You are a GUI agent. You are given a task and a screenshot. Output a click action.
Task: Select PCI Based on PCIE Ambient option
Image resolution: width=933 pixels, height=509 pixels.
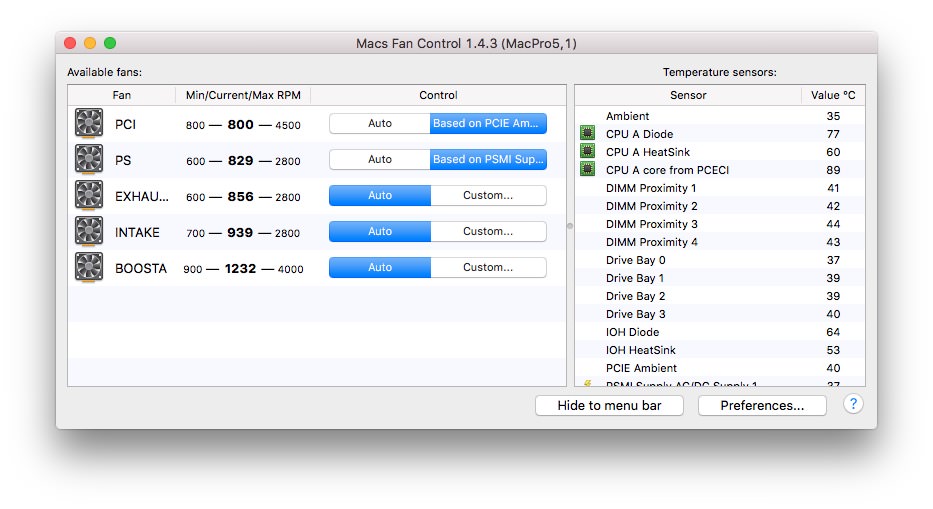488,123
